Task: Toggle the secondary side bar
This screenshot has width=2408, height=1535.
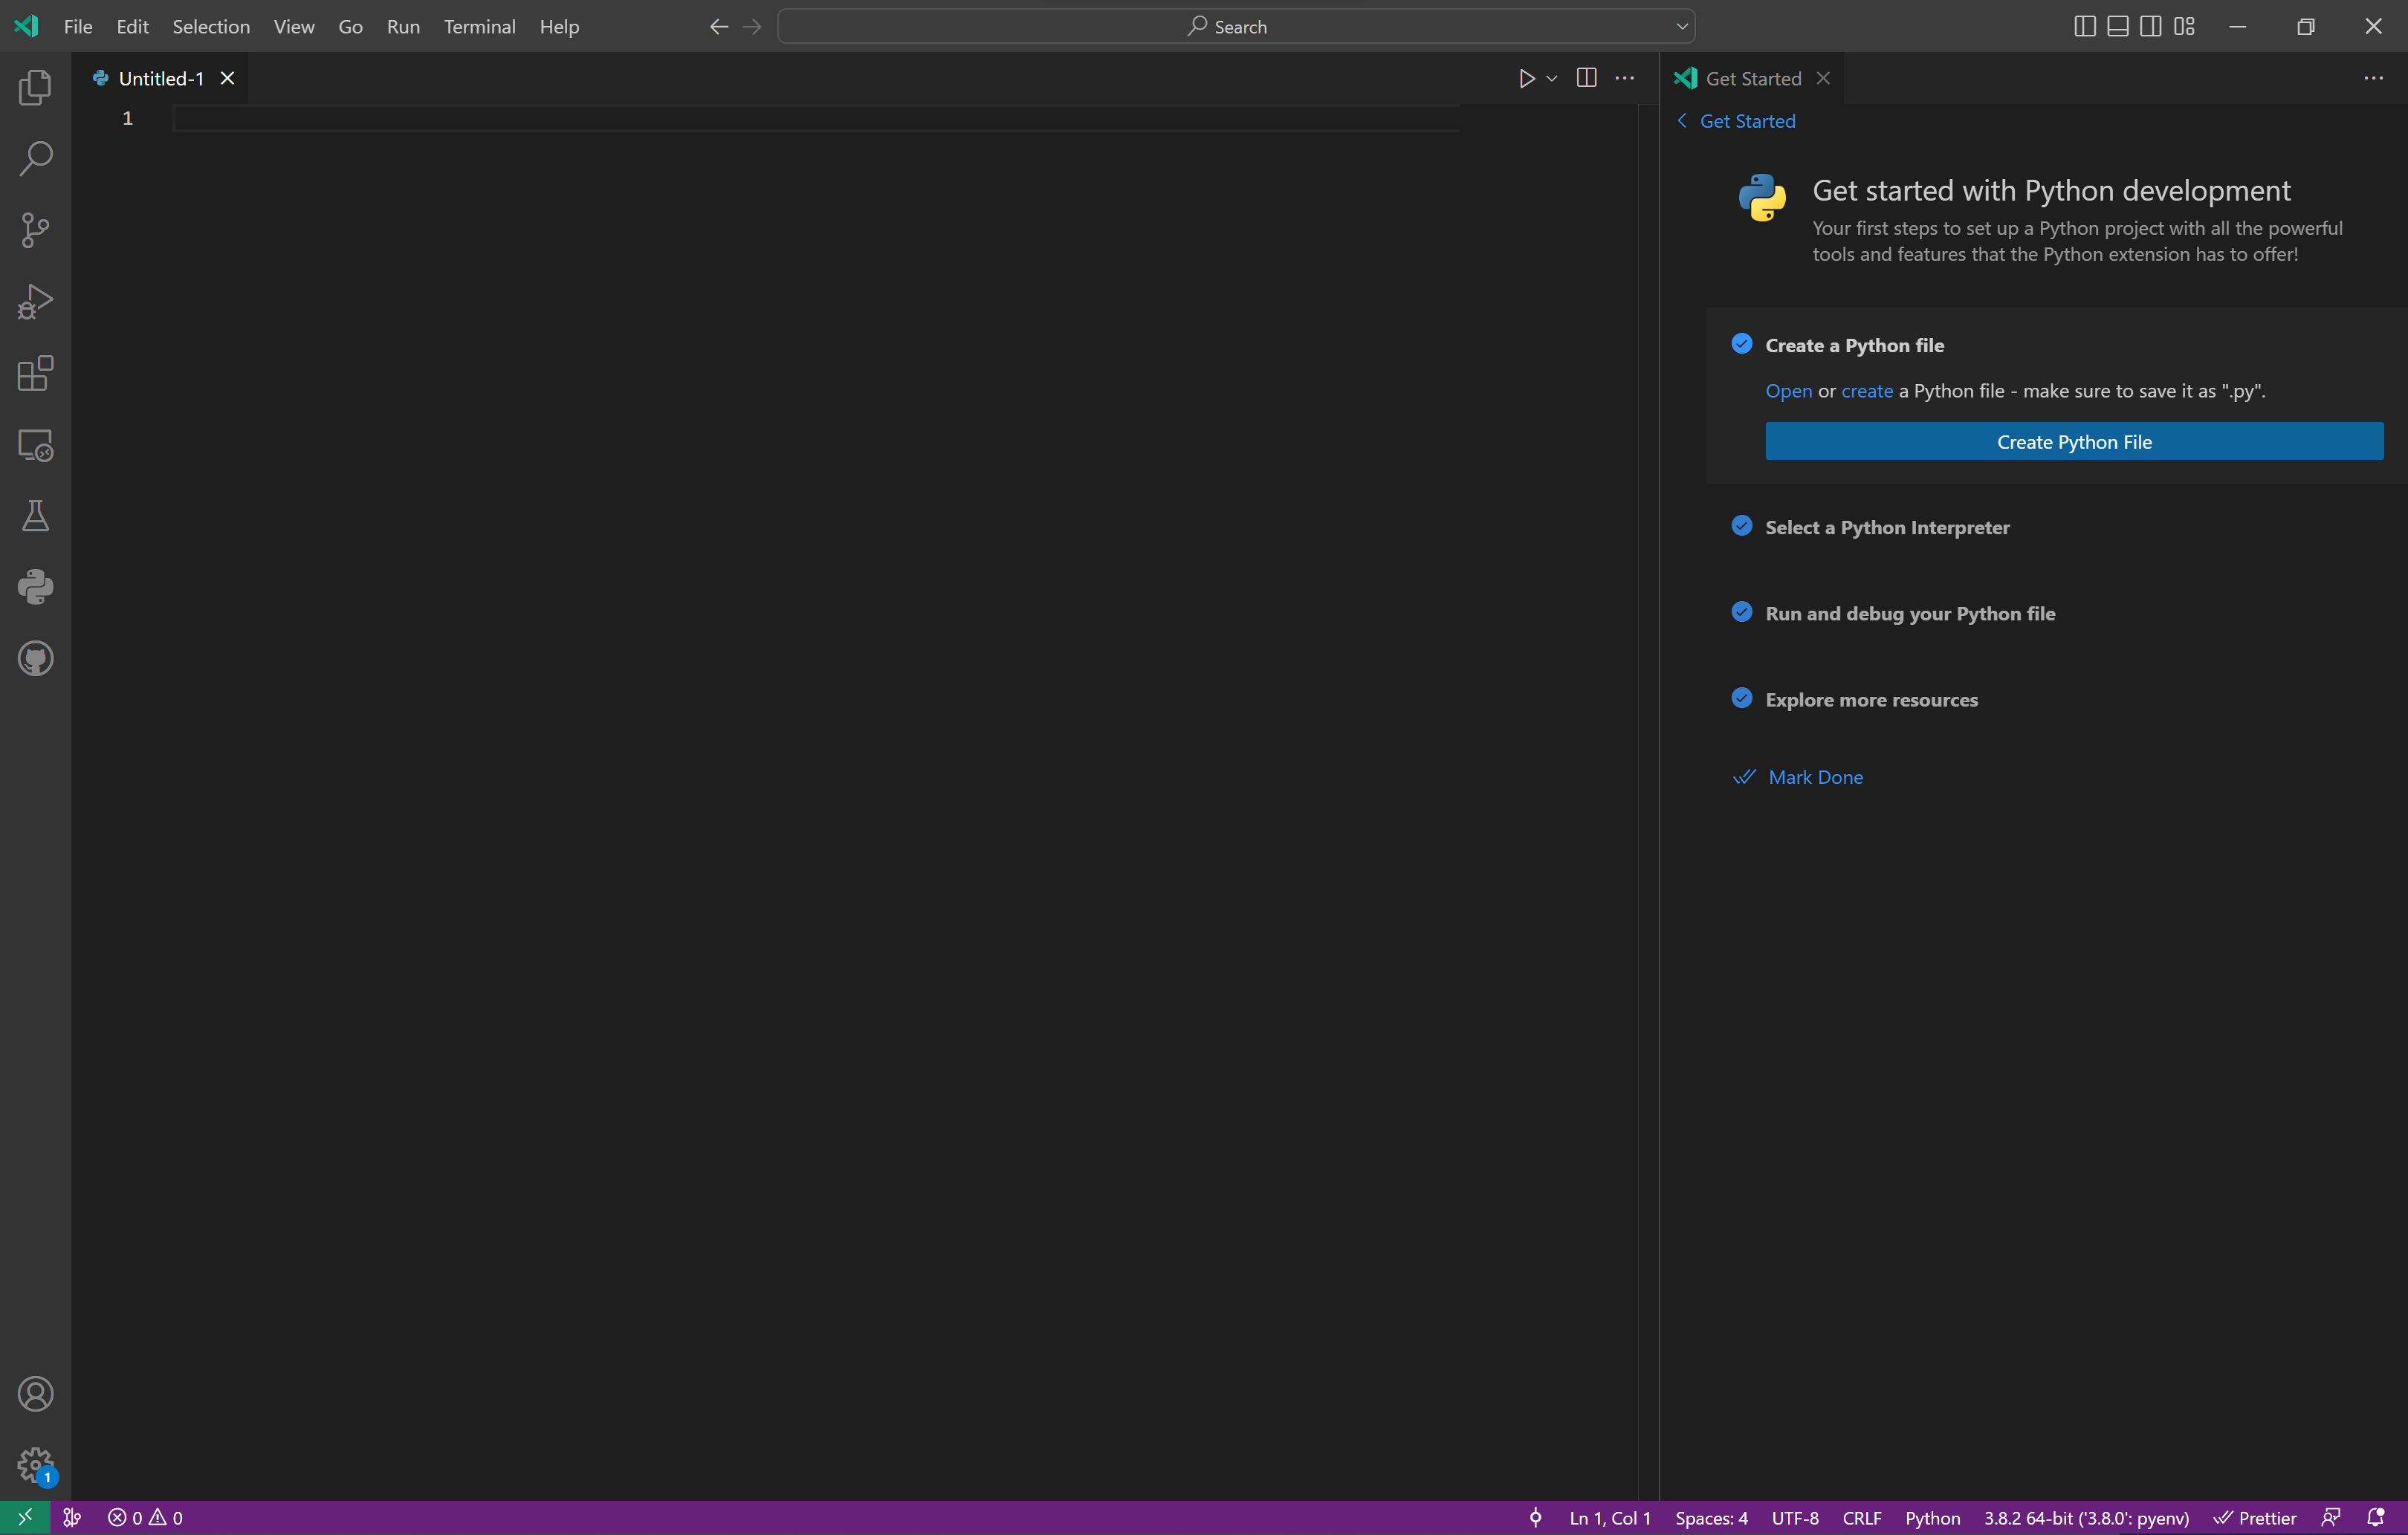Action: pos(2151,26)
